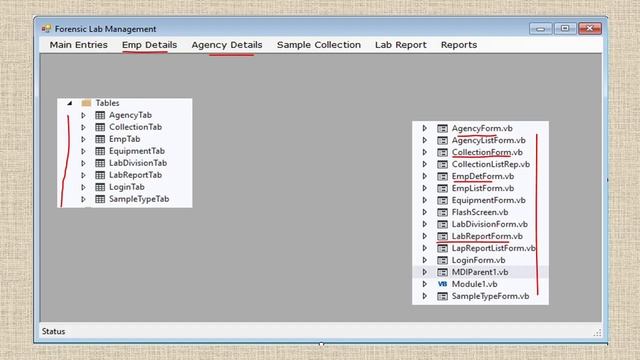The image size is (640, 360).
Task: Open the Agency Details menu
Action: pos(227,45)
